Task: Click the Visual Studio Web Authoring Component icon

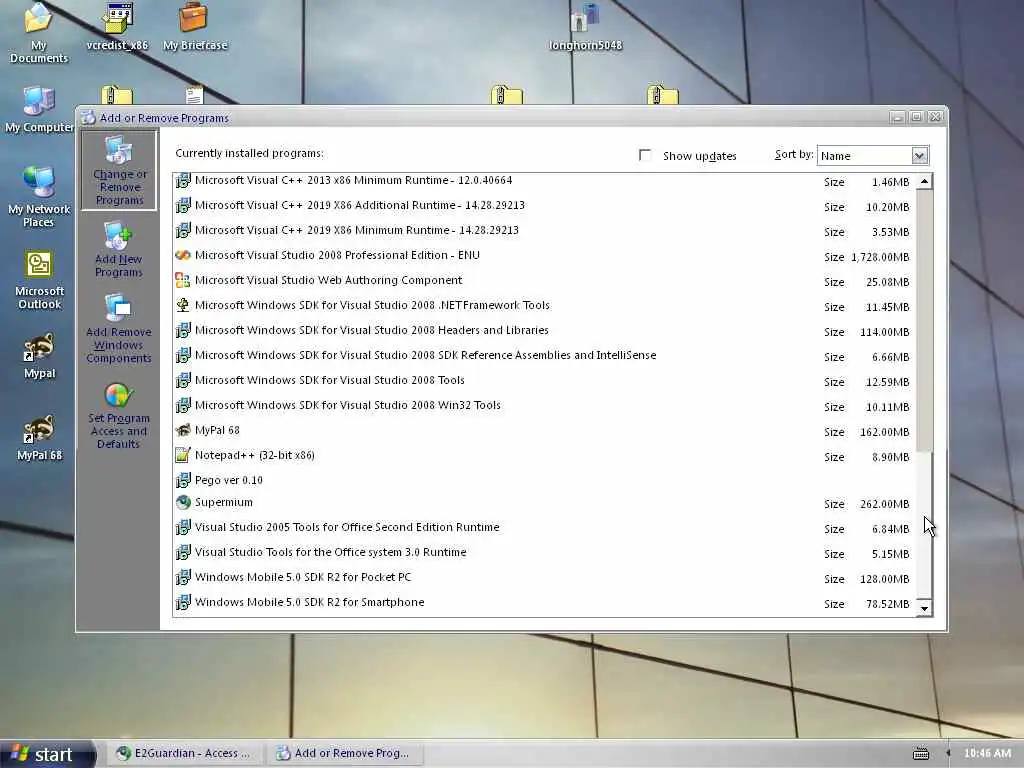Action: [x=183, y=280]
